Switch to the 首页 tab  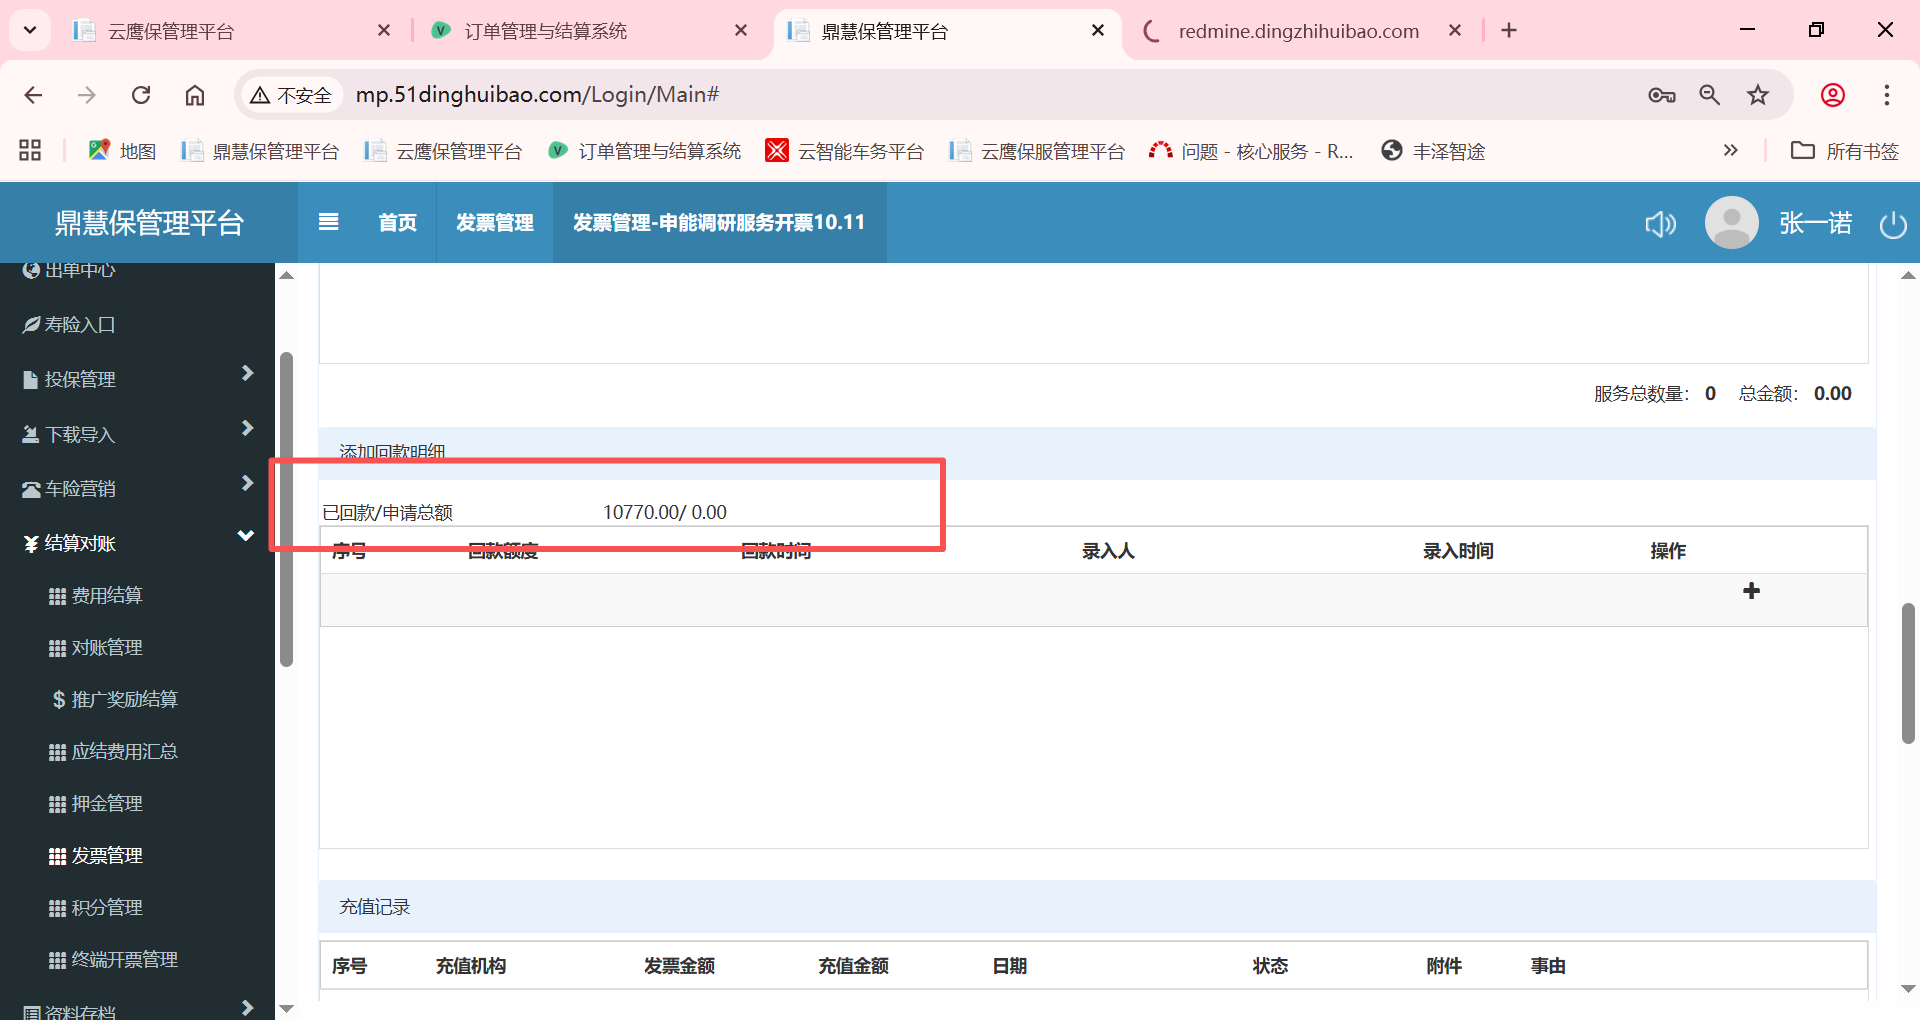(x=397, y=223)
